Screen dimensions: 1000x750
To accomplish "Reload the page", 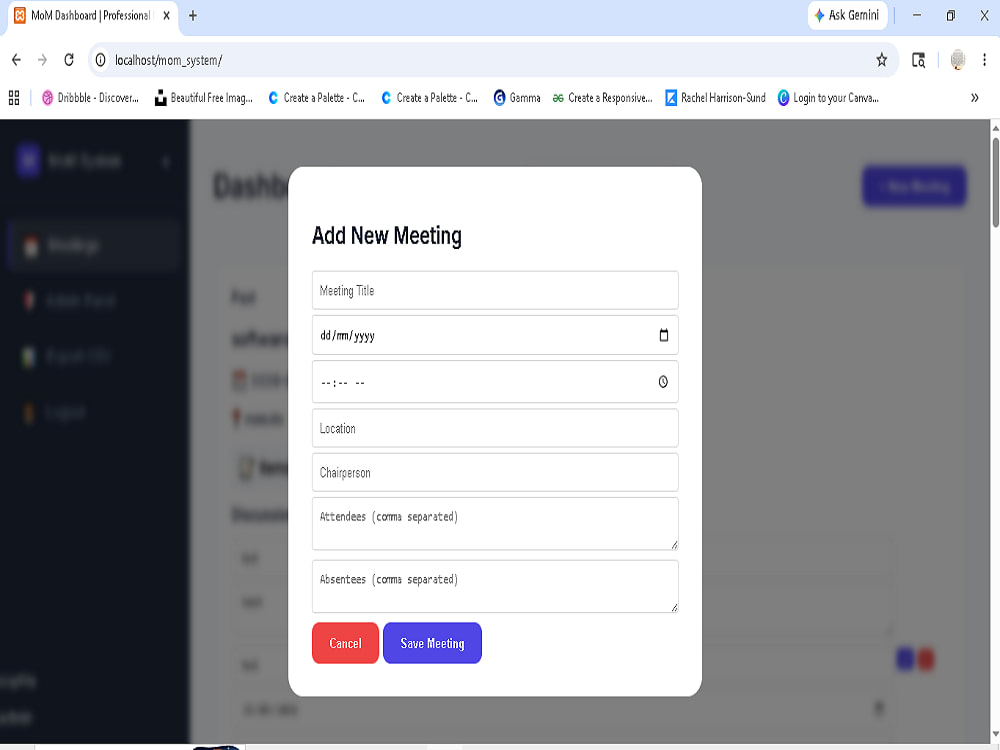I will tap(69, 60).
